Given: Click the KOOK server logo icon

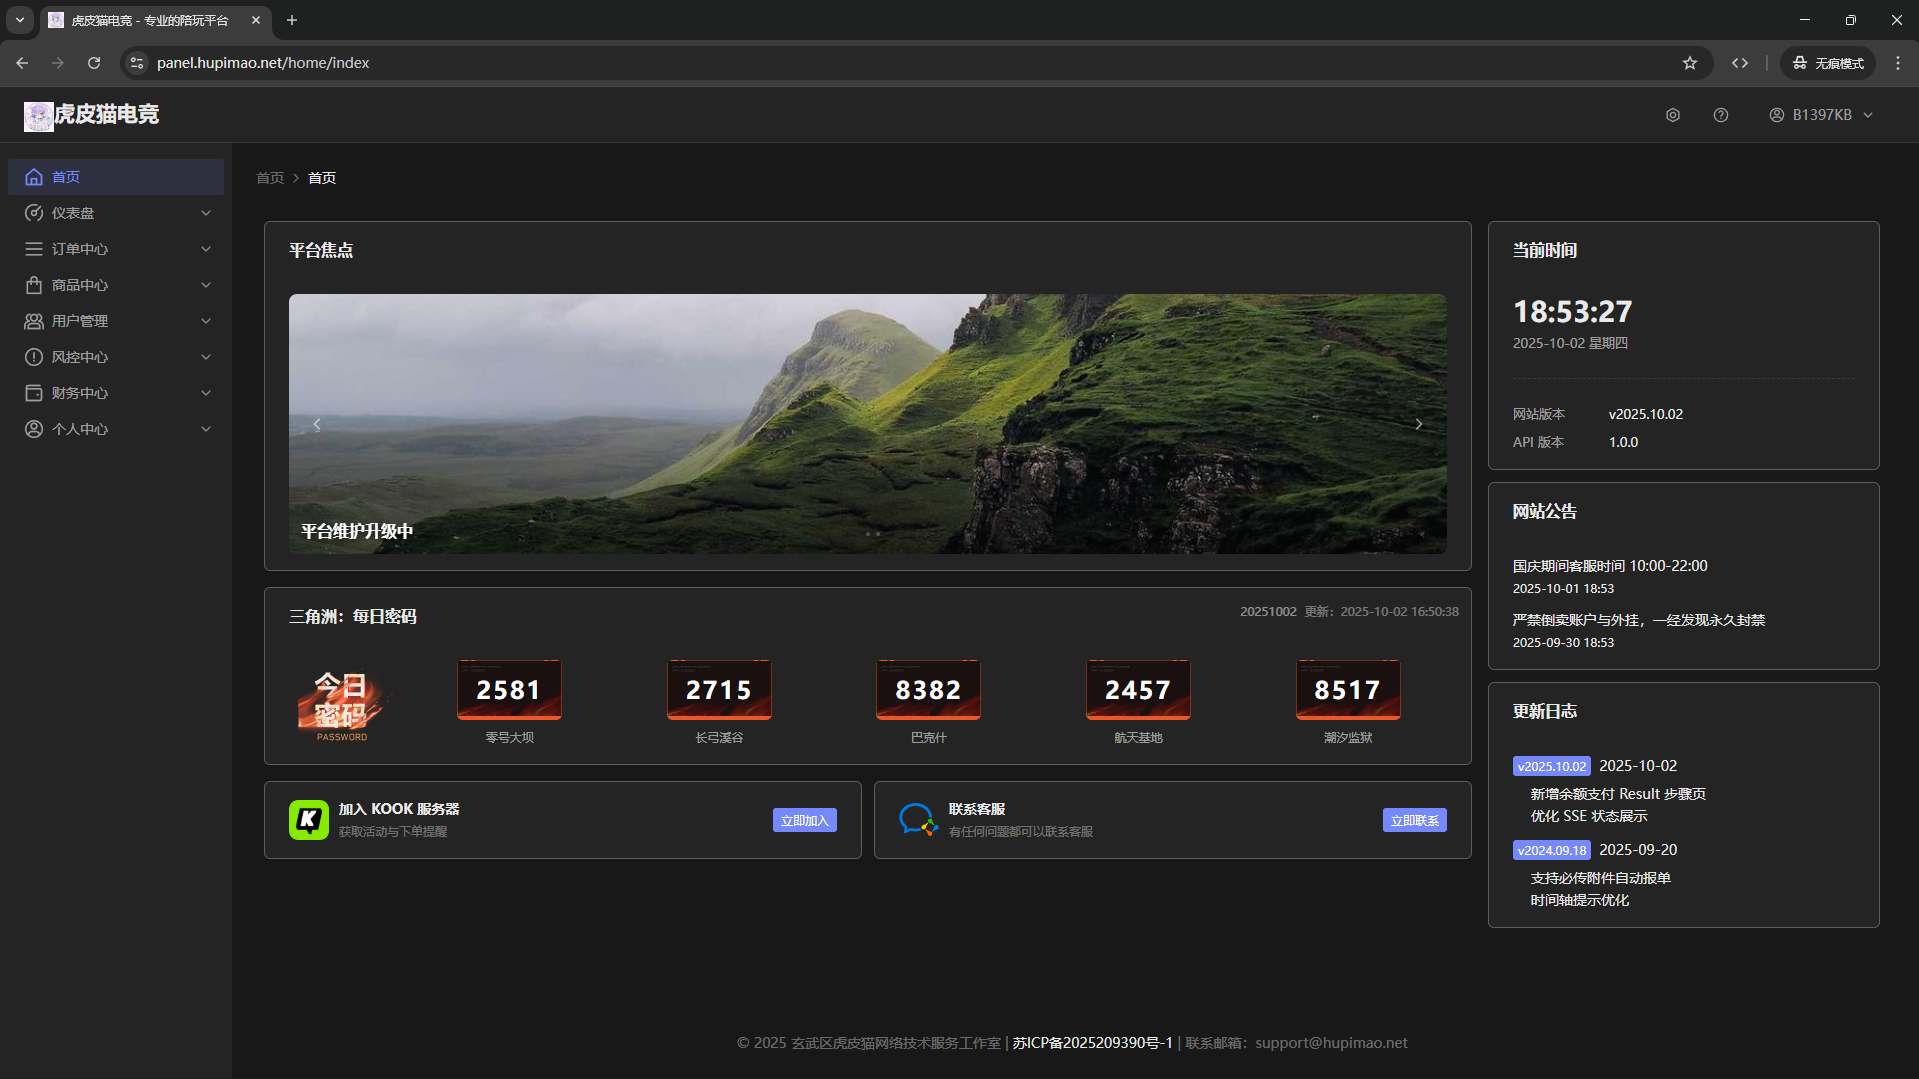Looking at the screenshot, I should [308, 820].
